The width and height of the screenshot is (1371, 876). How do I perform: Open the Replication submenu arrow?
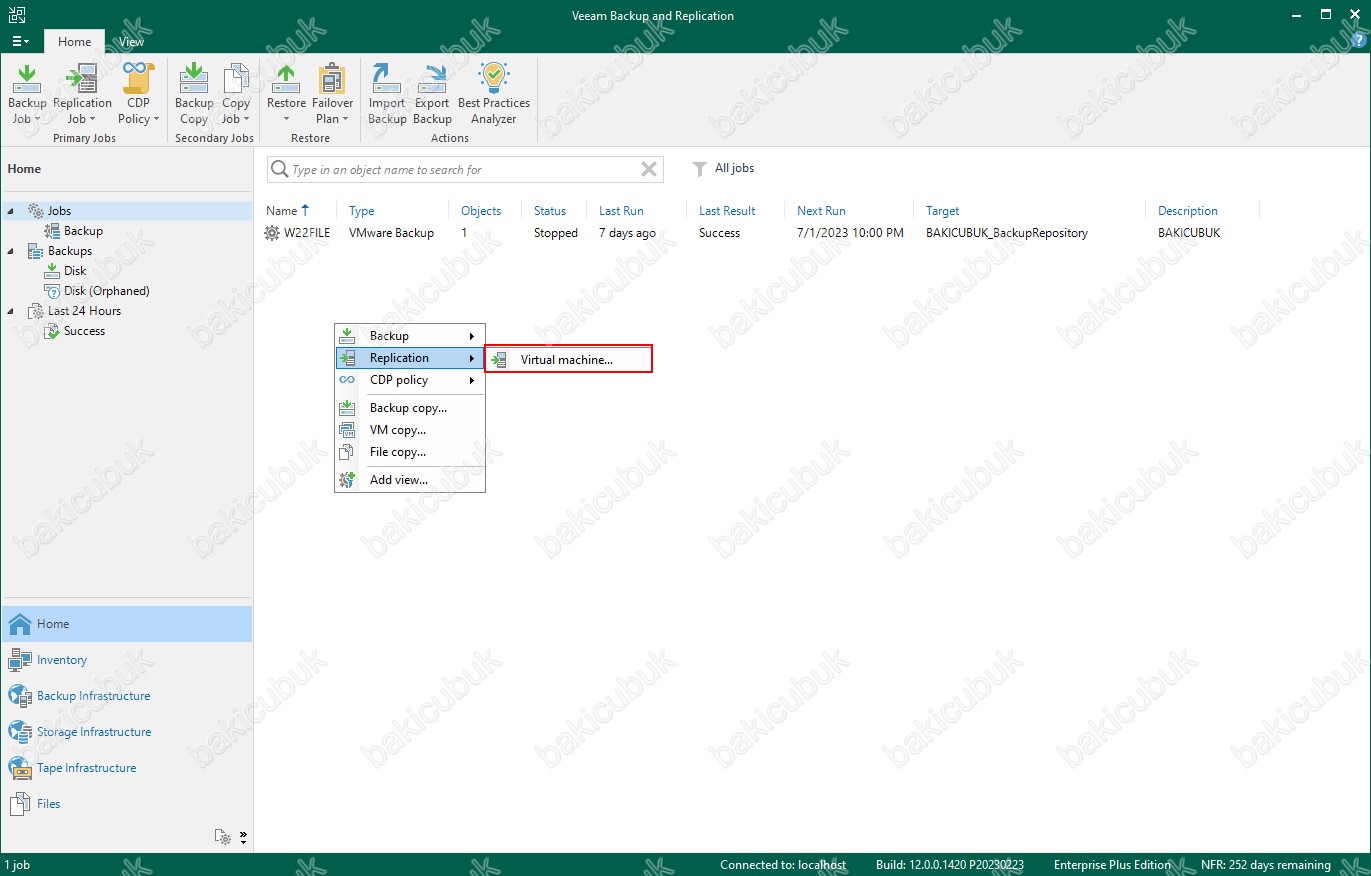tap(472, 358)
